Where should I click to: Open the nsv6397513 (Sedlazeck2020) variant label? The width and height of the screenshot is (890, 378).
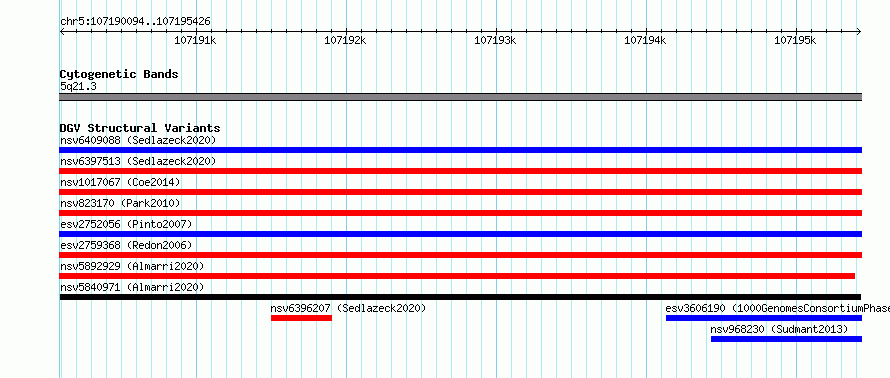[138, 161]
